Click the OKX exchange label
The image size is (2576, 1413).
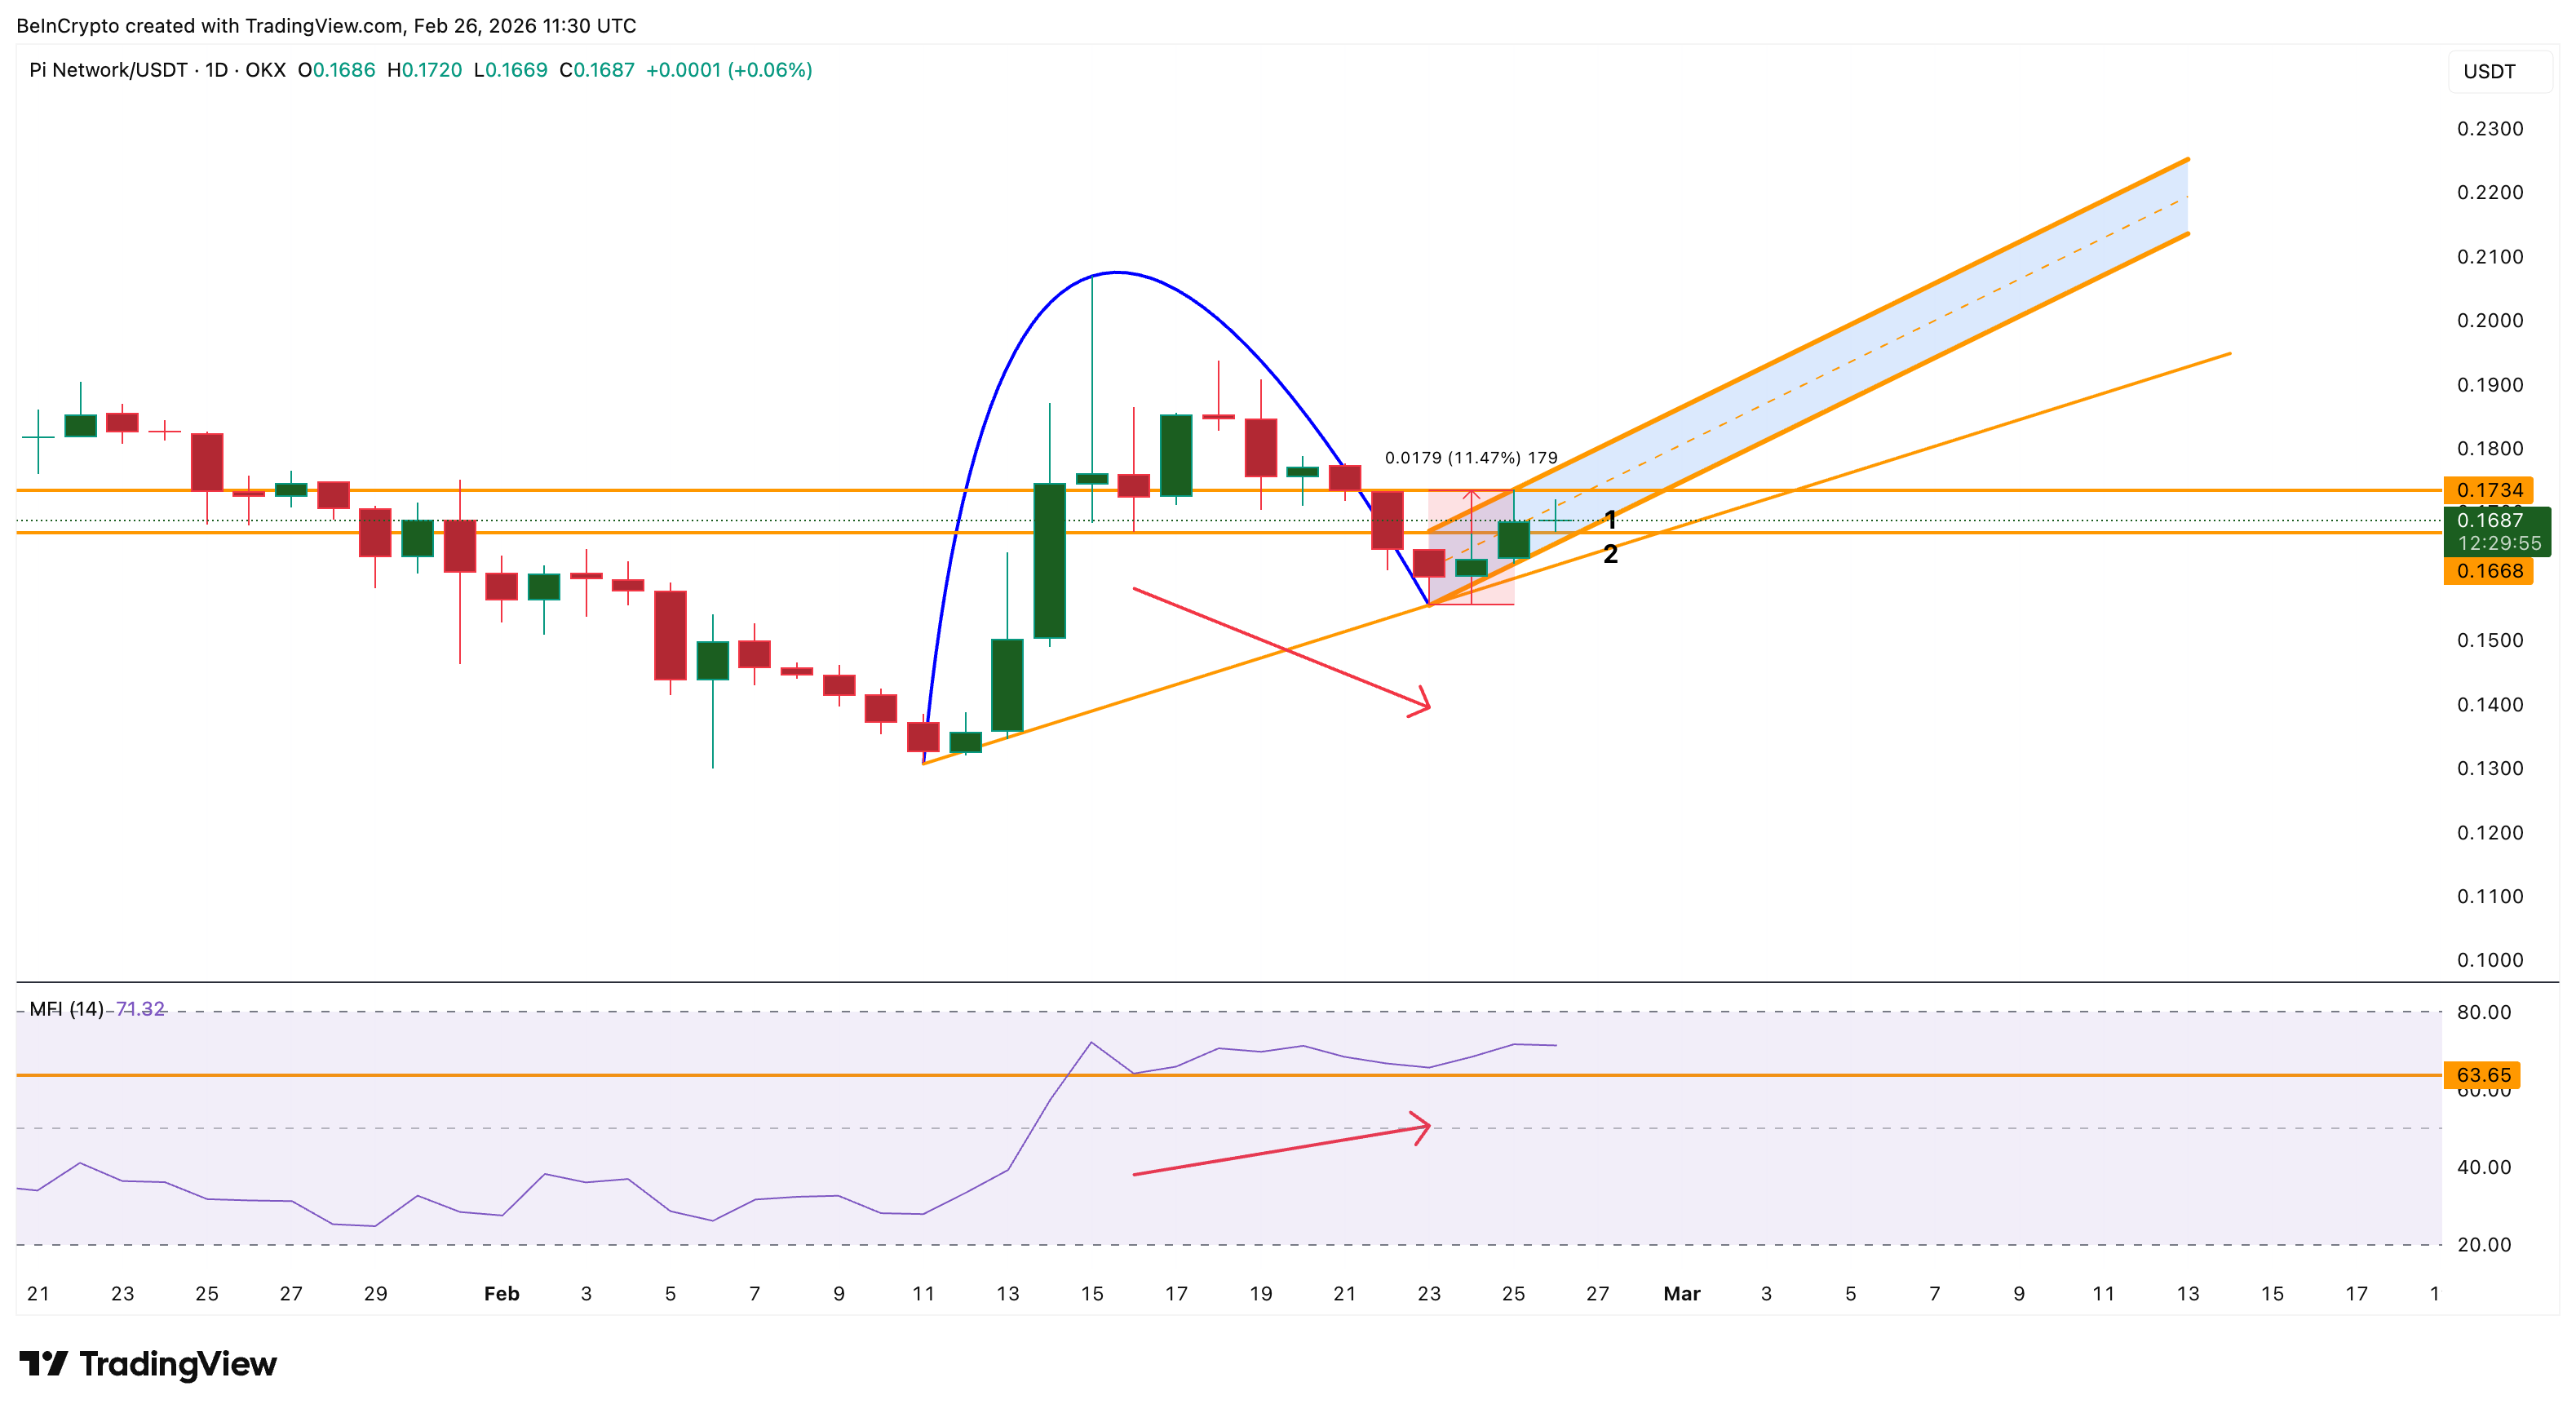tap(266, 70)
